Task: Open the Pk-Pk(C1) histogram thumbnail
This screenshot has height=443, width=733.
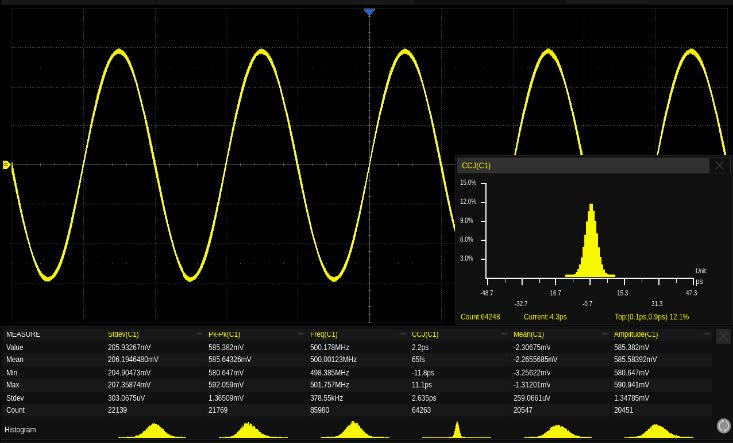Action: [254, 430]
